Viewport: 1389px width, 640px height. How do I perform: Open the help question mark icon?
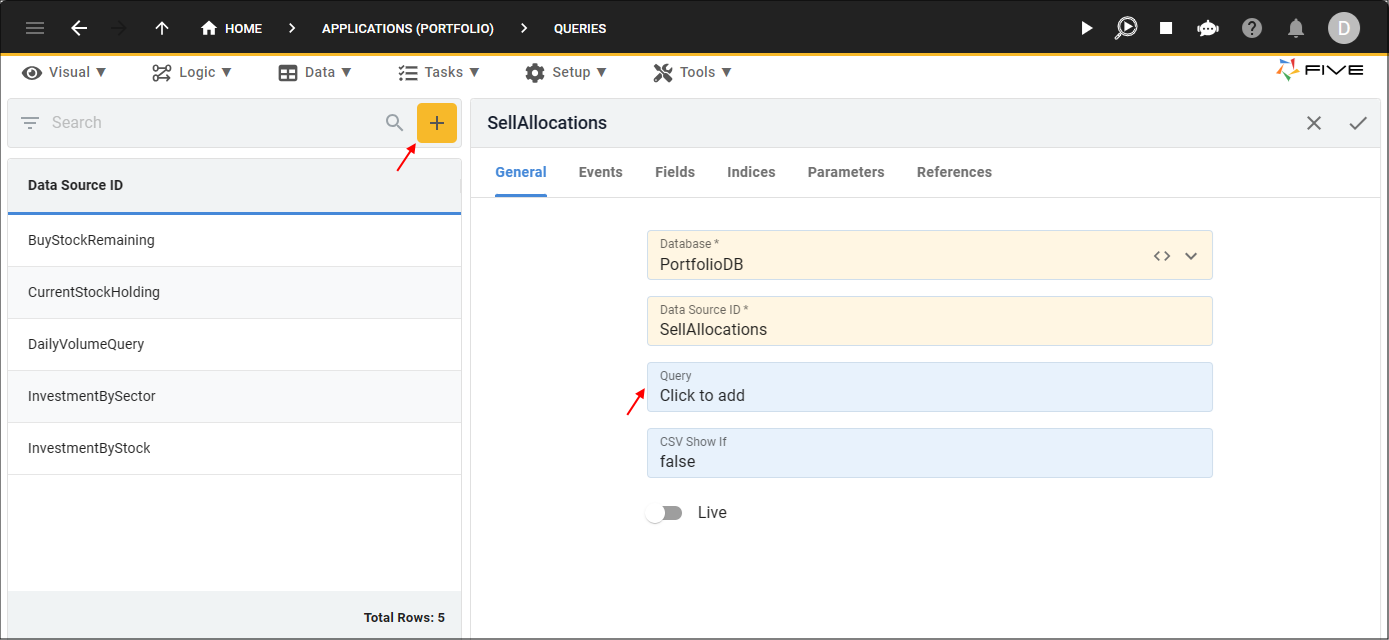[x=1252, y=28]
